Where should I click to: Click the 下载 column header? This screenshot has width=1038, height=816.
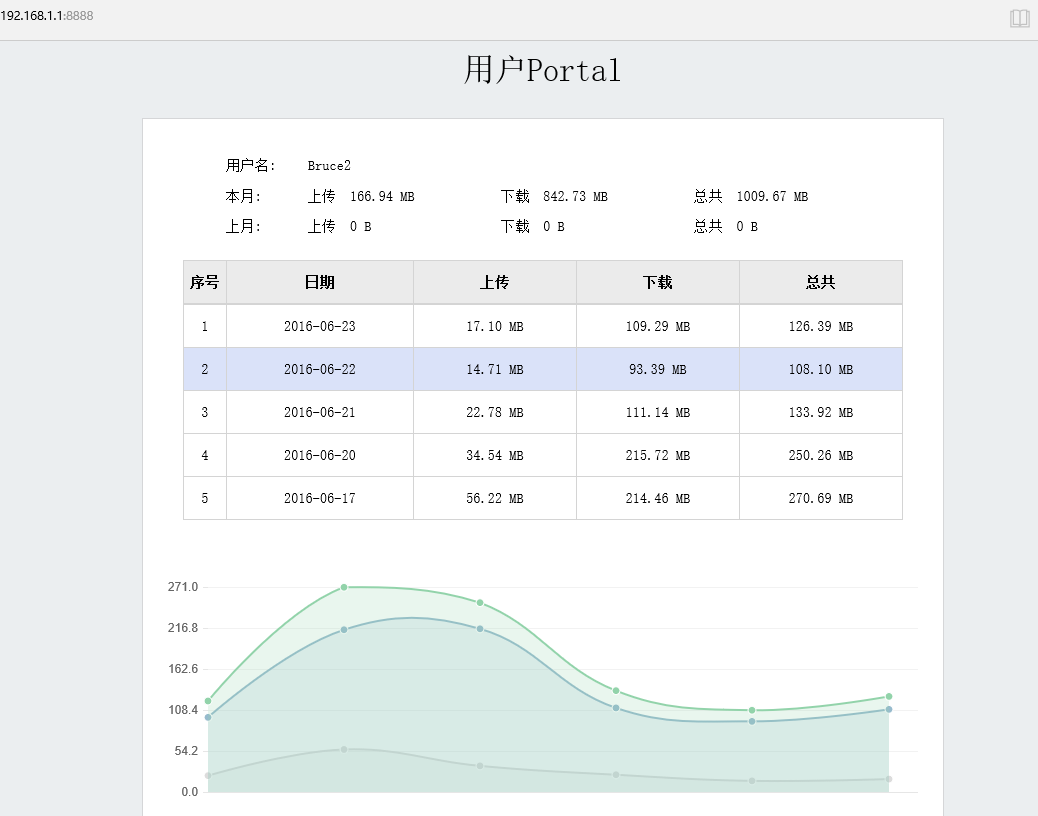click(657, 283)
